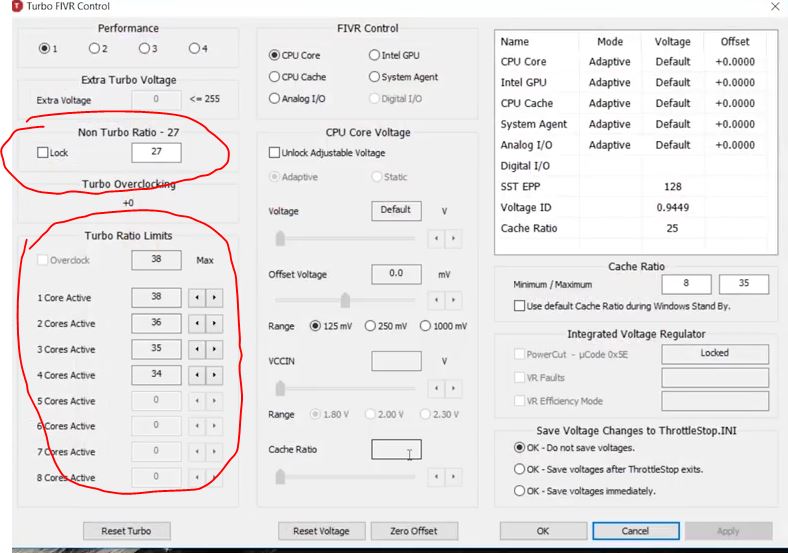Decrease 4 Cores Active ratio arrow
Image resolution: width=788 pixels, height=553 pixels.
pos(197,375)
